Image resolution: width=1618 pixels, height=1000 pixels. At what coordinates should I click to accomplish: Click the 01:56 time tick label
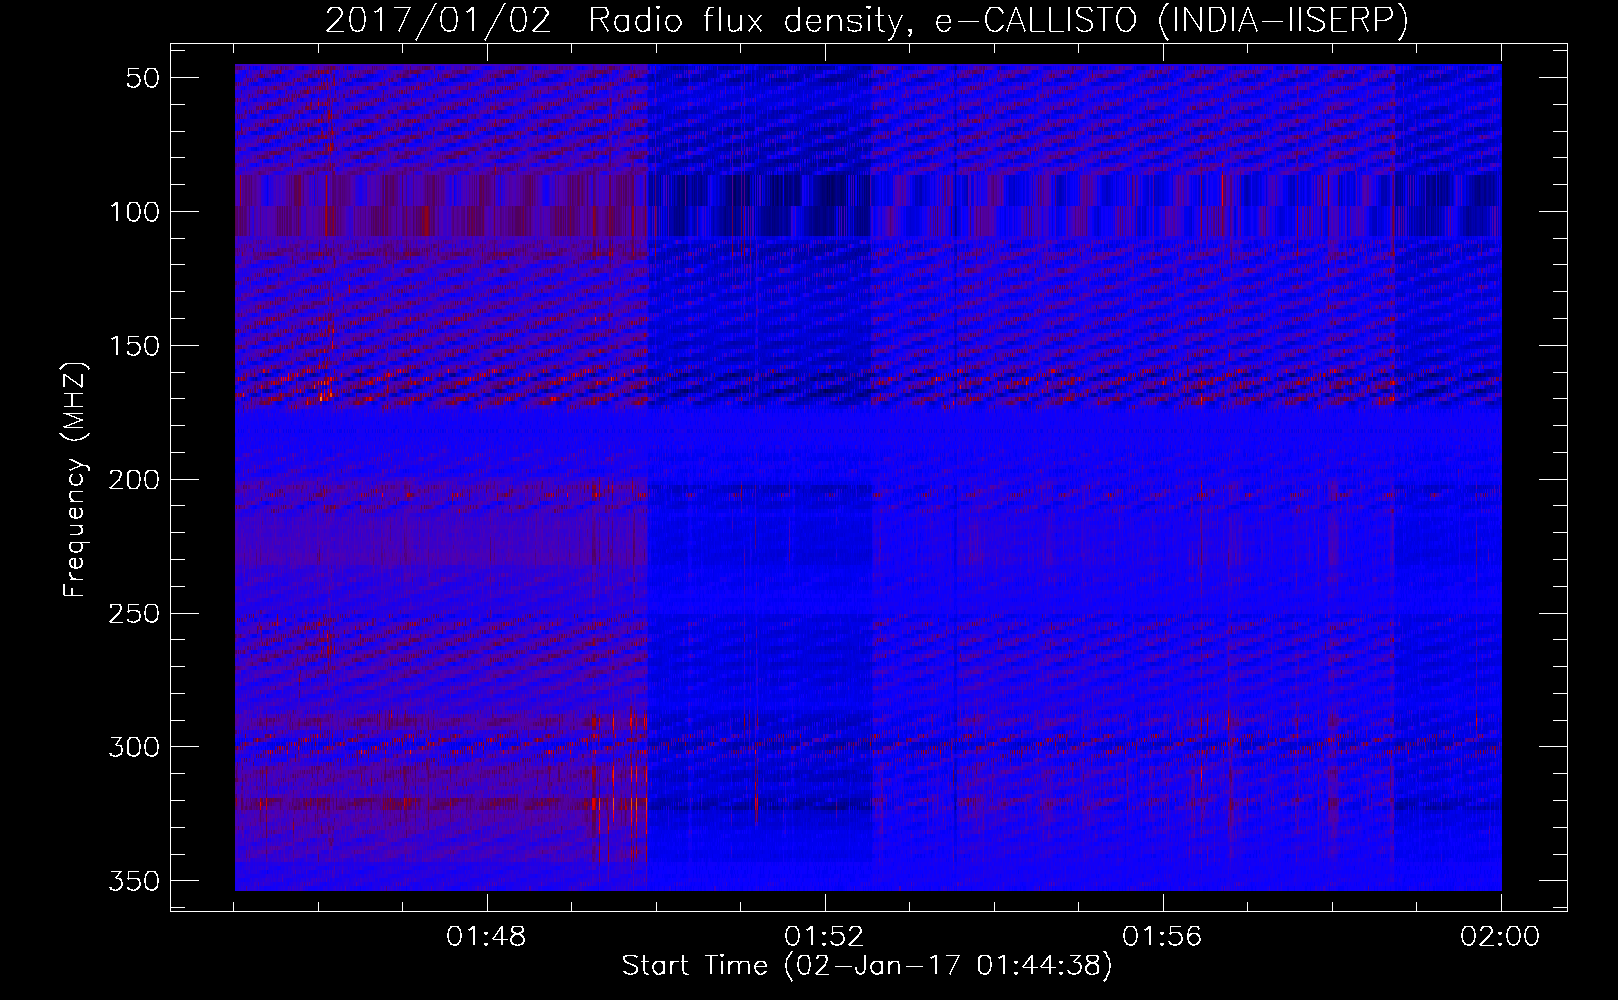1163,937
